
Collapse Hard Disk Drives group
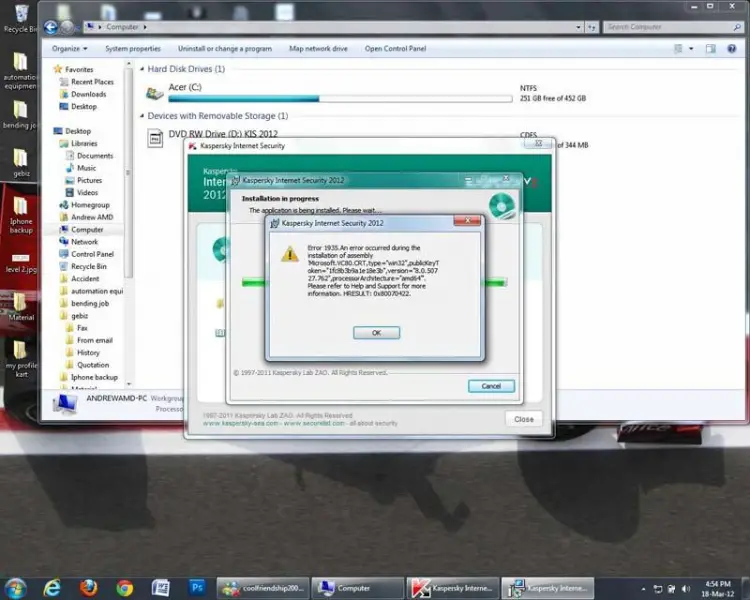click(142, 69)
